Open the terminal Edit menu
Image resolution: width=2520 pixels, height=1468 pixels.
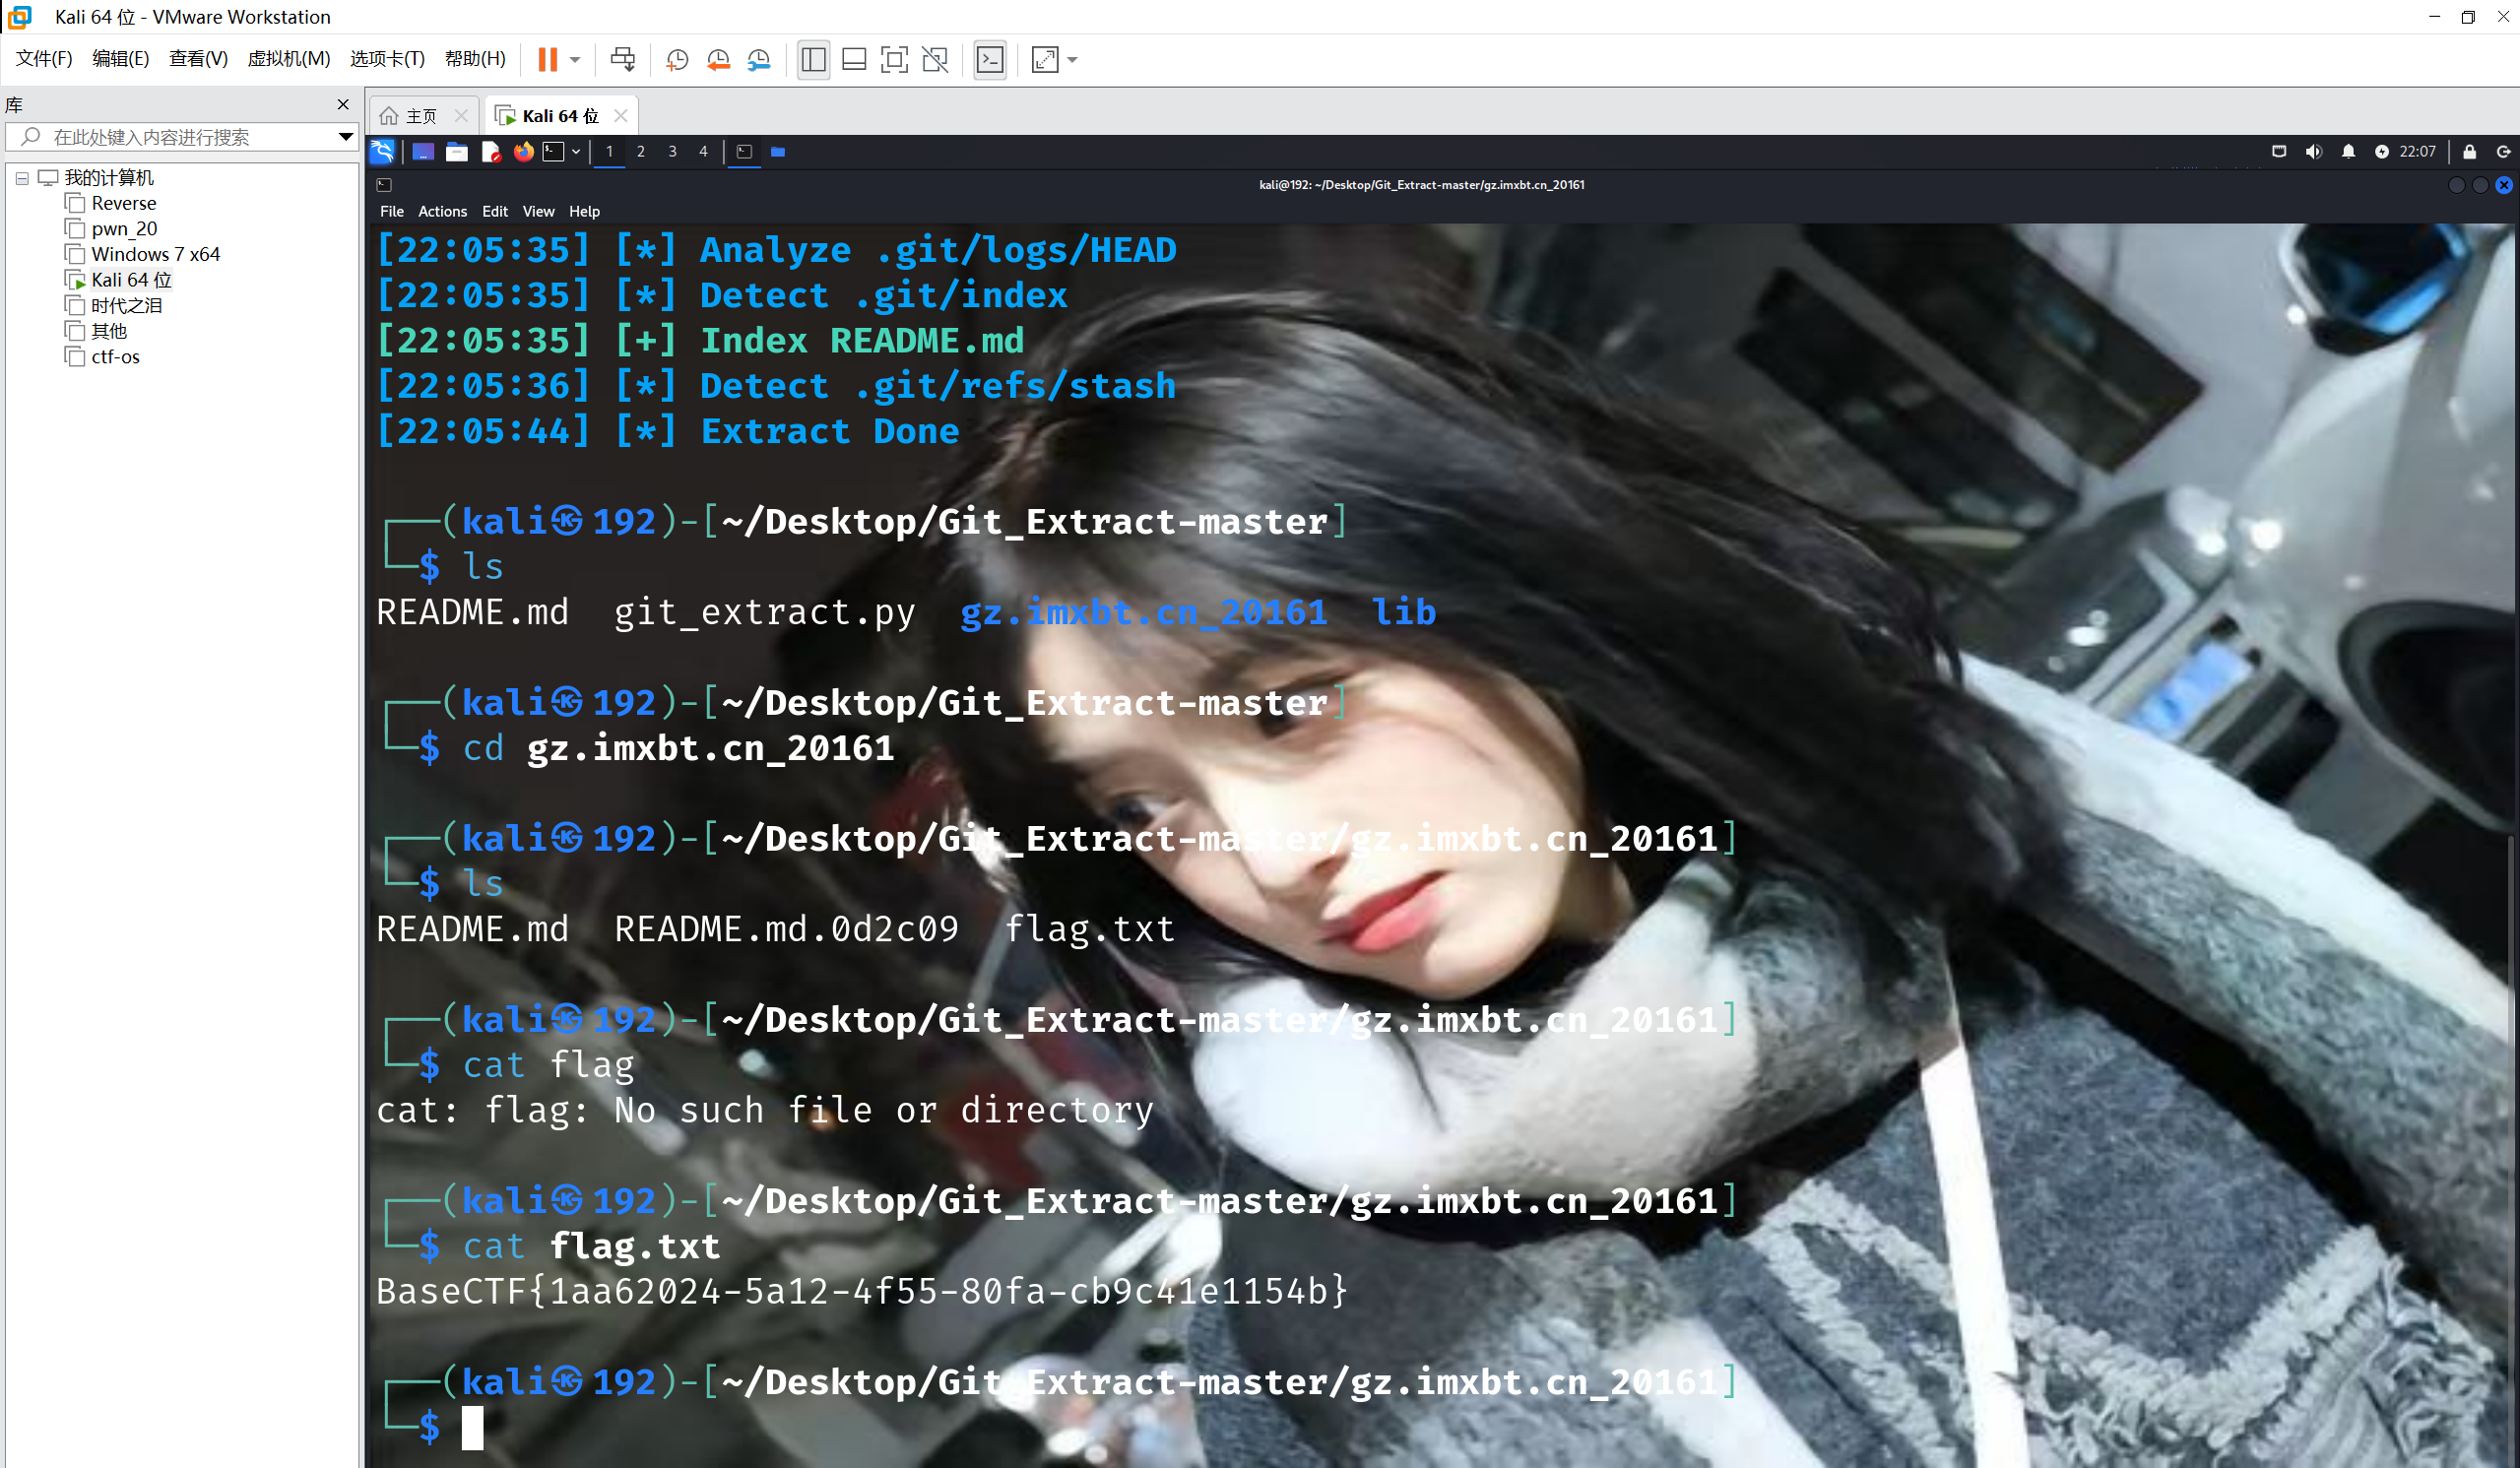click(495, 211)
